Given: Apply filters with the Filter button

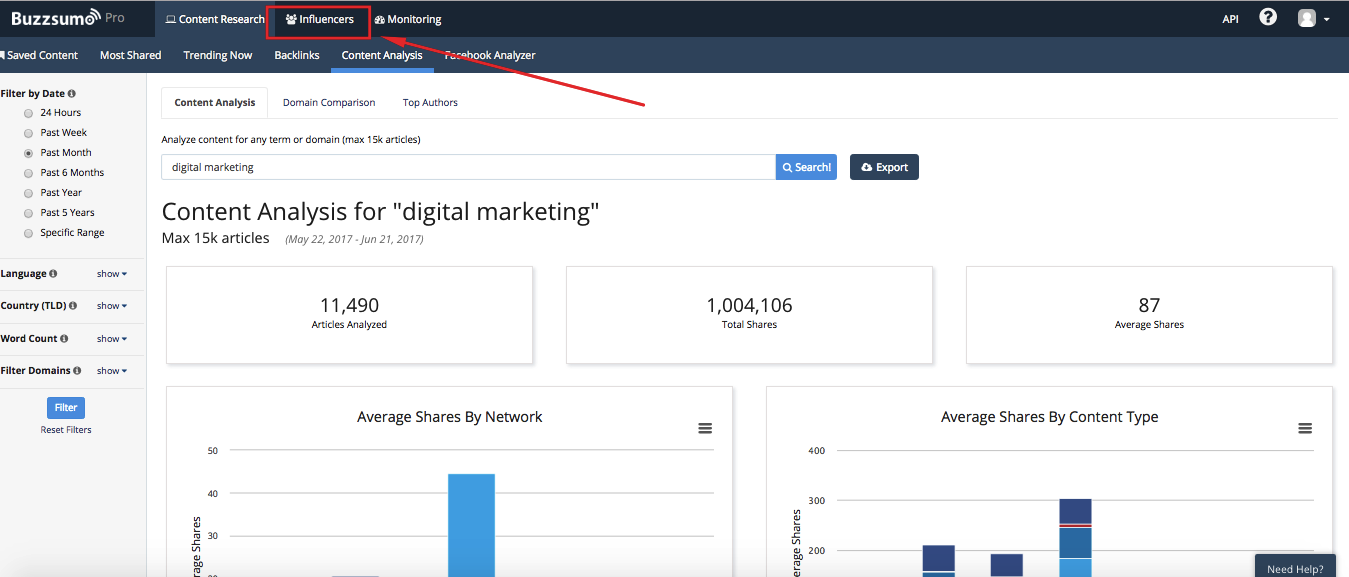Looking at the screenshot, I should [66, 407].
